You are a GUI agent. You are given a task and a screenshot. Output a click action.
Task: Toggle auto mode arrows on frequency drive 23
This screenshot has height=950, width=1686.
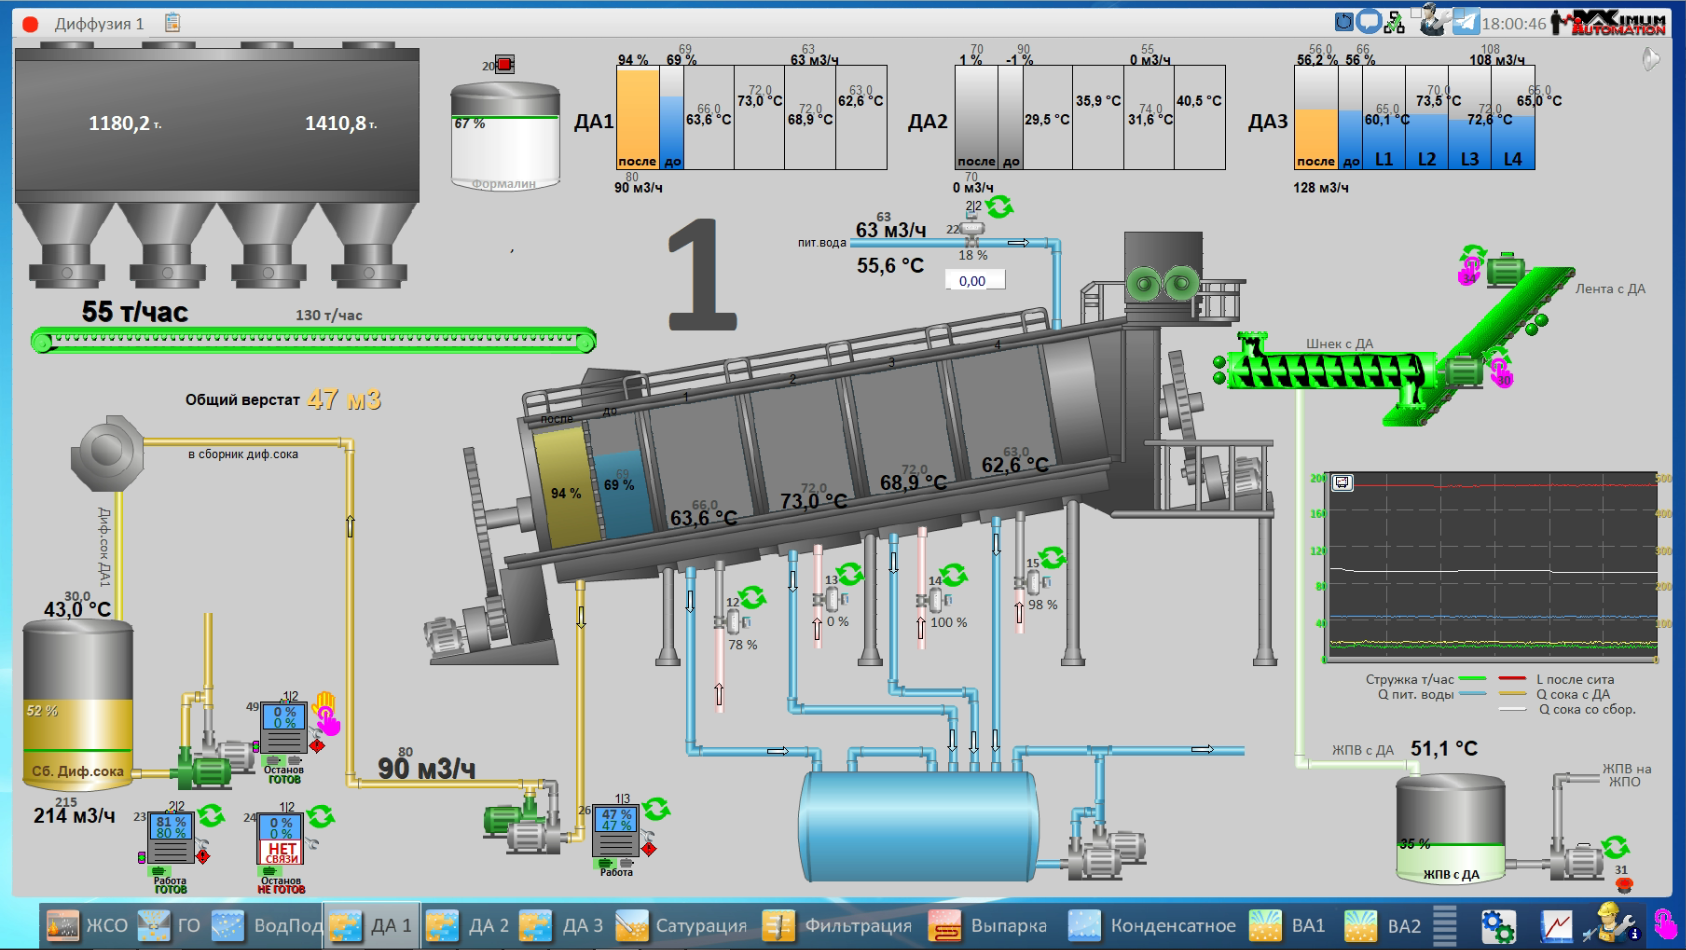211,816
